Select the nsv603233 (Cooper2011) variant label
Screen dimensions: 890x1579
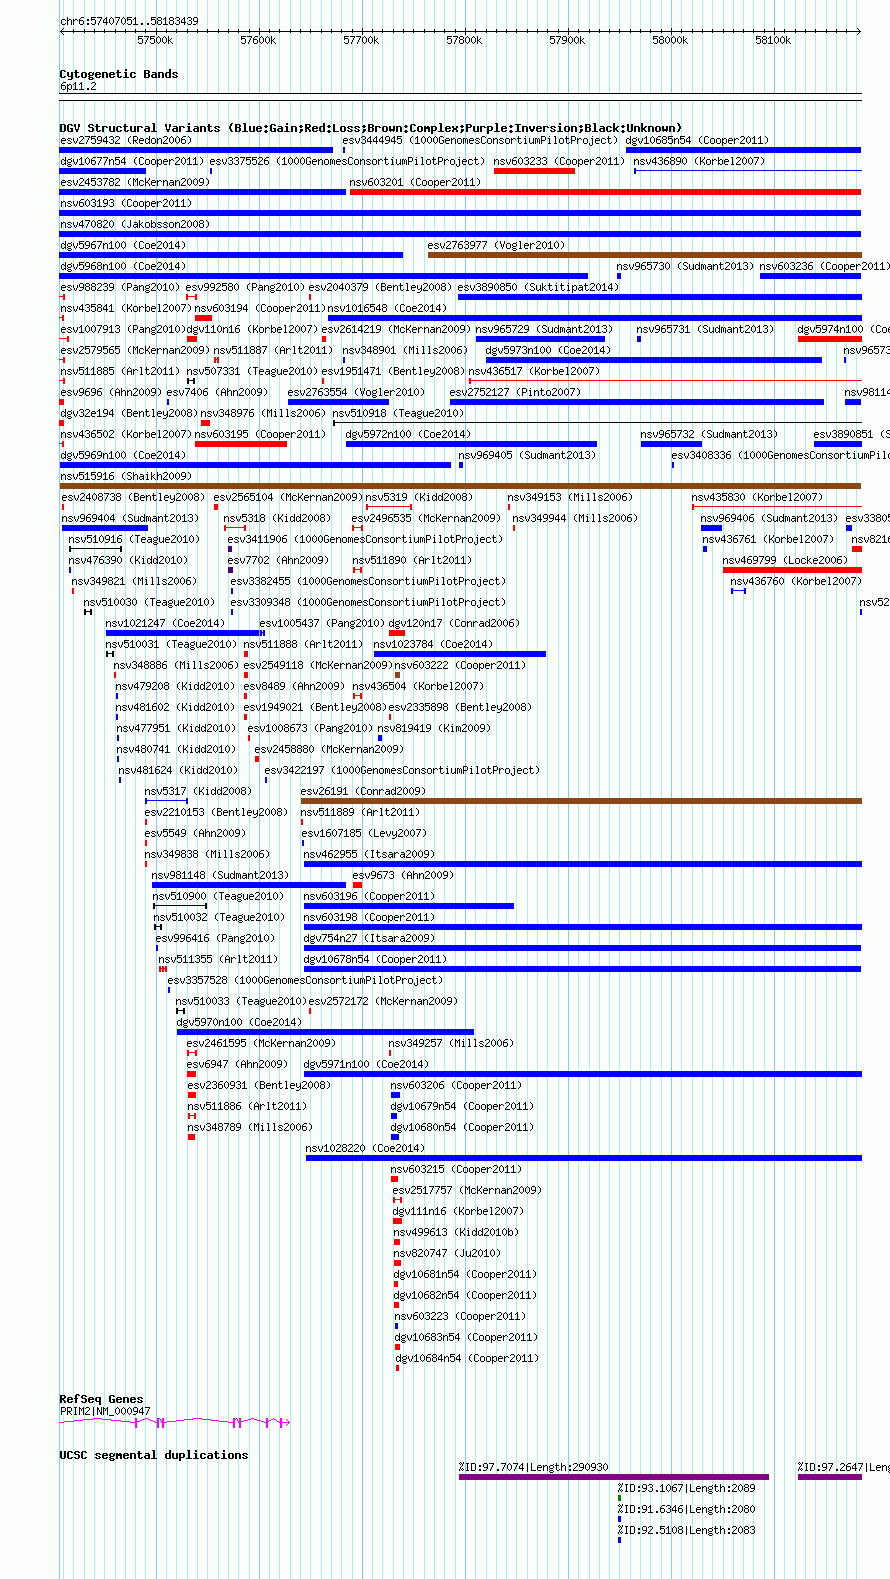pyautogui.click(x=559, y=161)
